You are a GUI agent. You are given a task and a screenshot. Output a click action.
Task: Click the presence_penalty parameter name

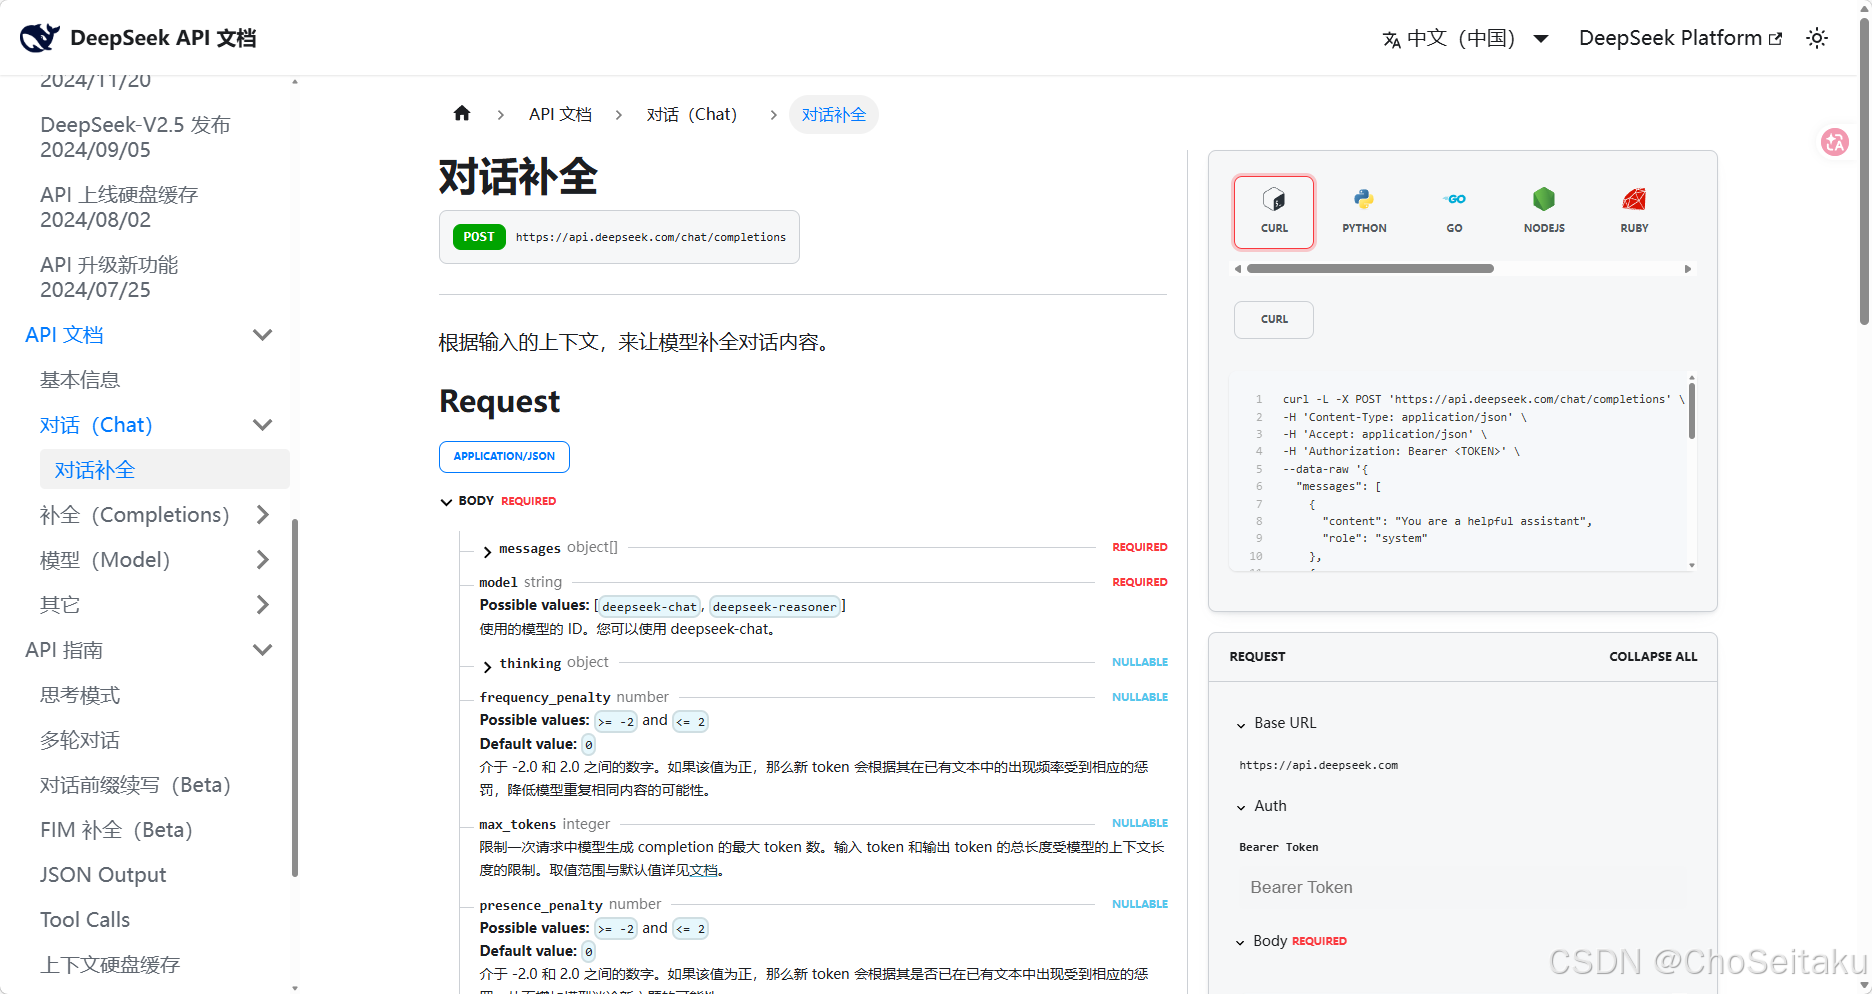[x=541, y=905]
